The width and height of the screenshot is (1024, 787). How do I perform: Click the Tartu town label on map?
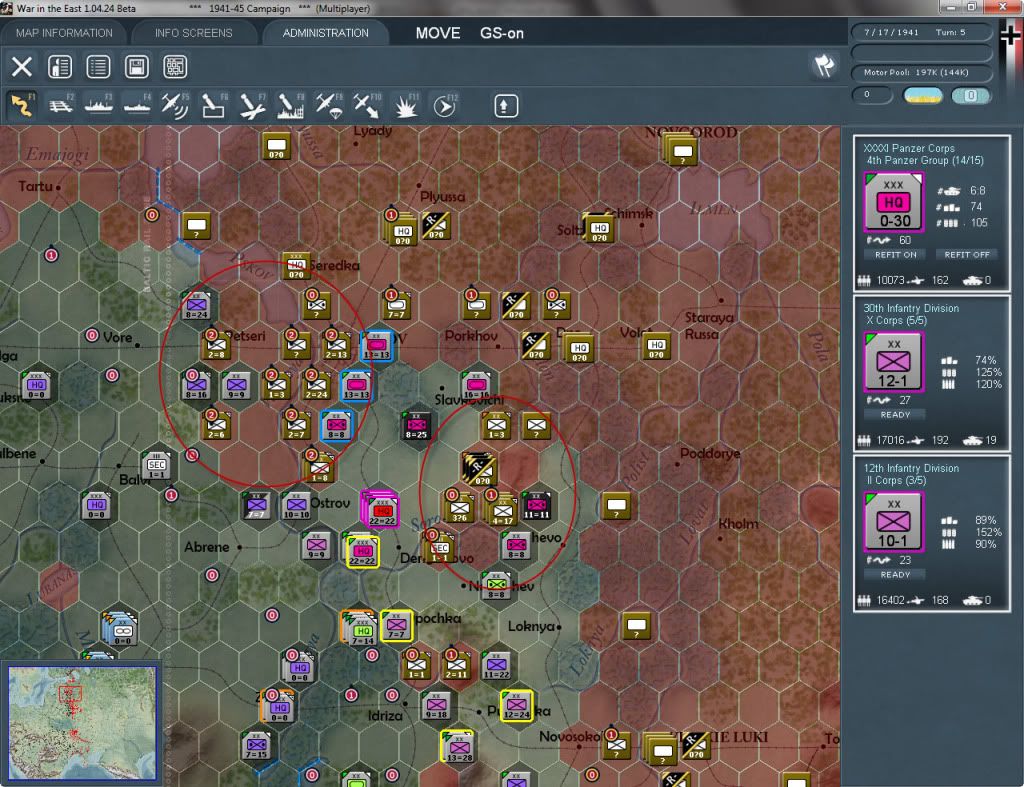point(35,186)
